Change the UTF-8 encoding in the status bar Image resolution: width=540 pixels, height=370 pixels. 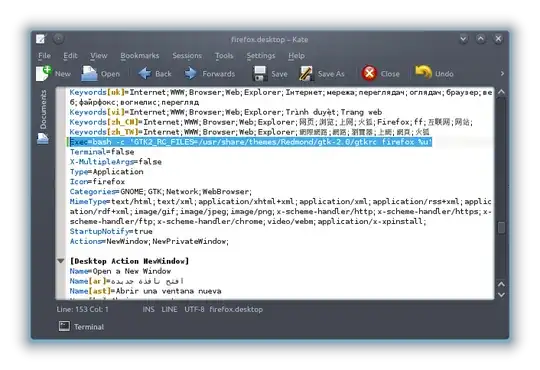(x=194, y=309)
